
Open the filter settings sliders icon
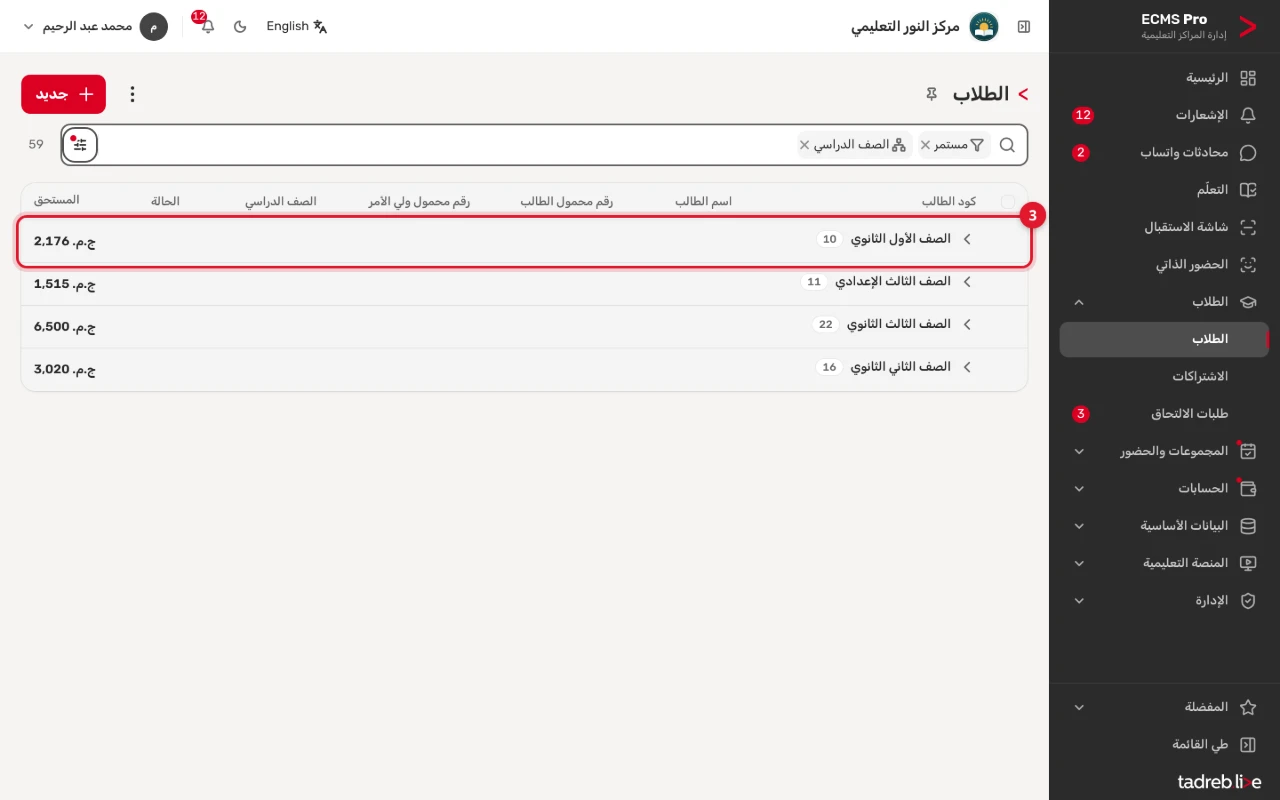tap(80, 145)
